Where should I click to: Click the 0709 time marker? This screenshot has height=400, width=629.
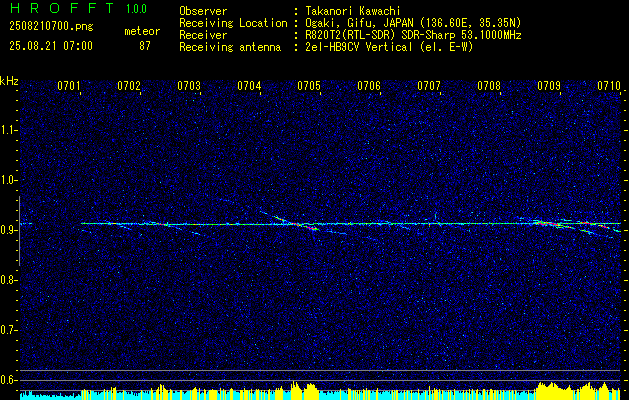(x=549, y=86)
